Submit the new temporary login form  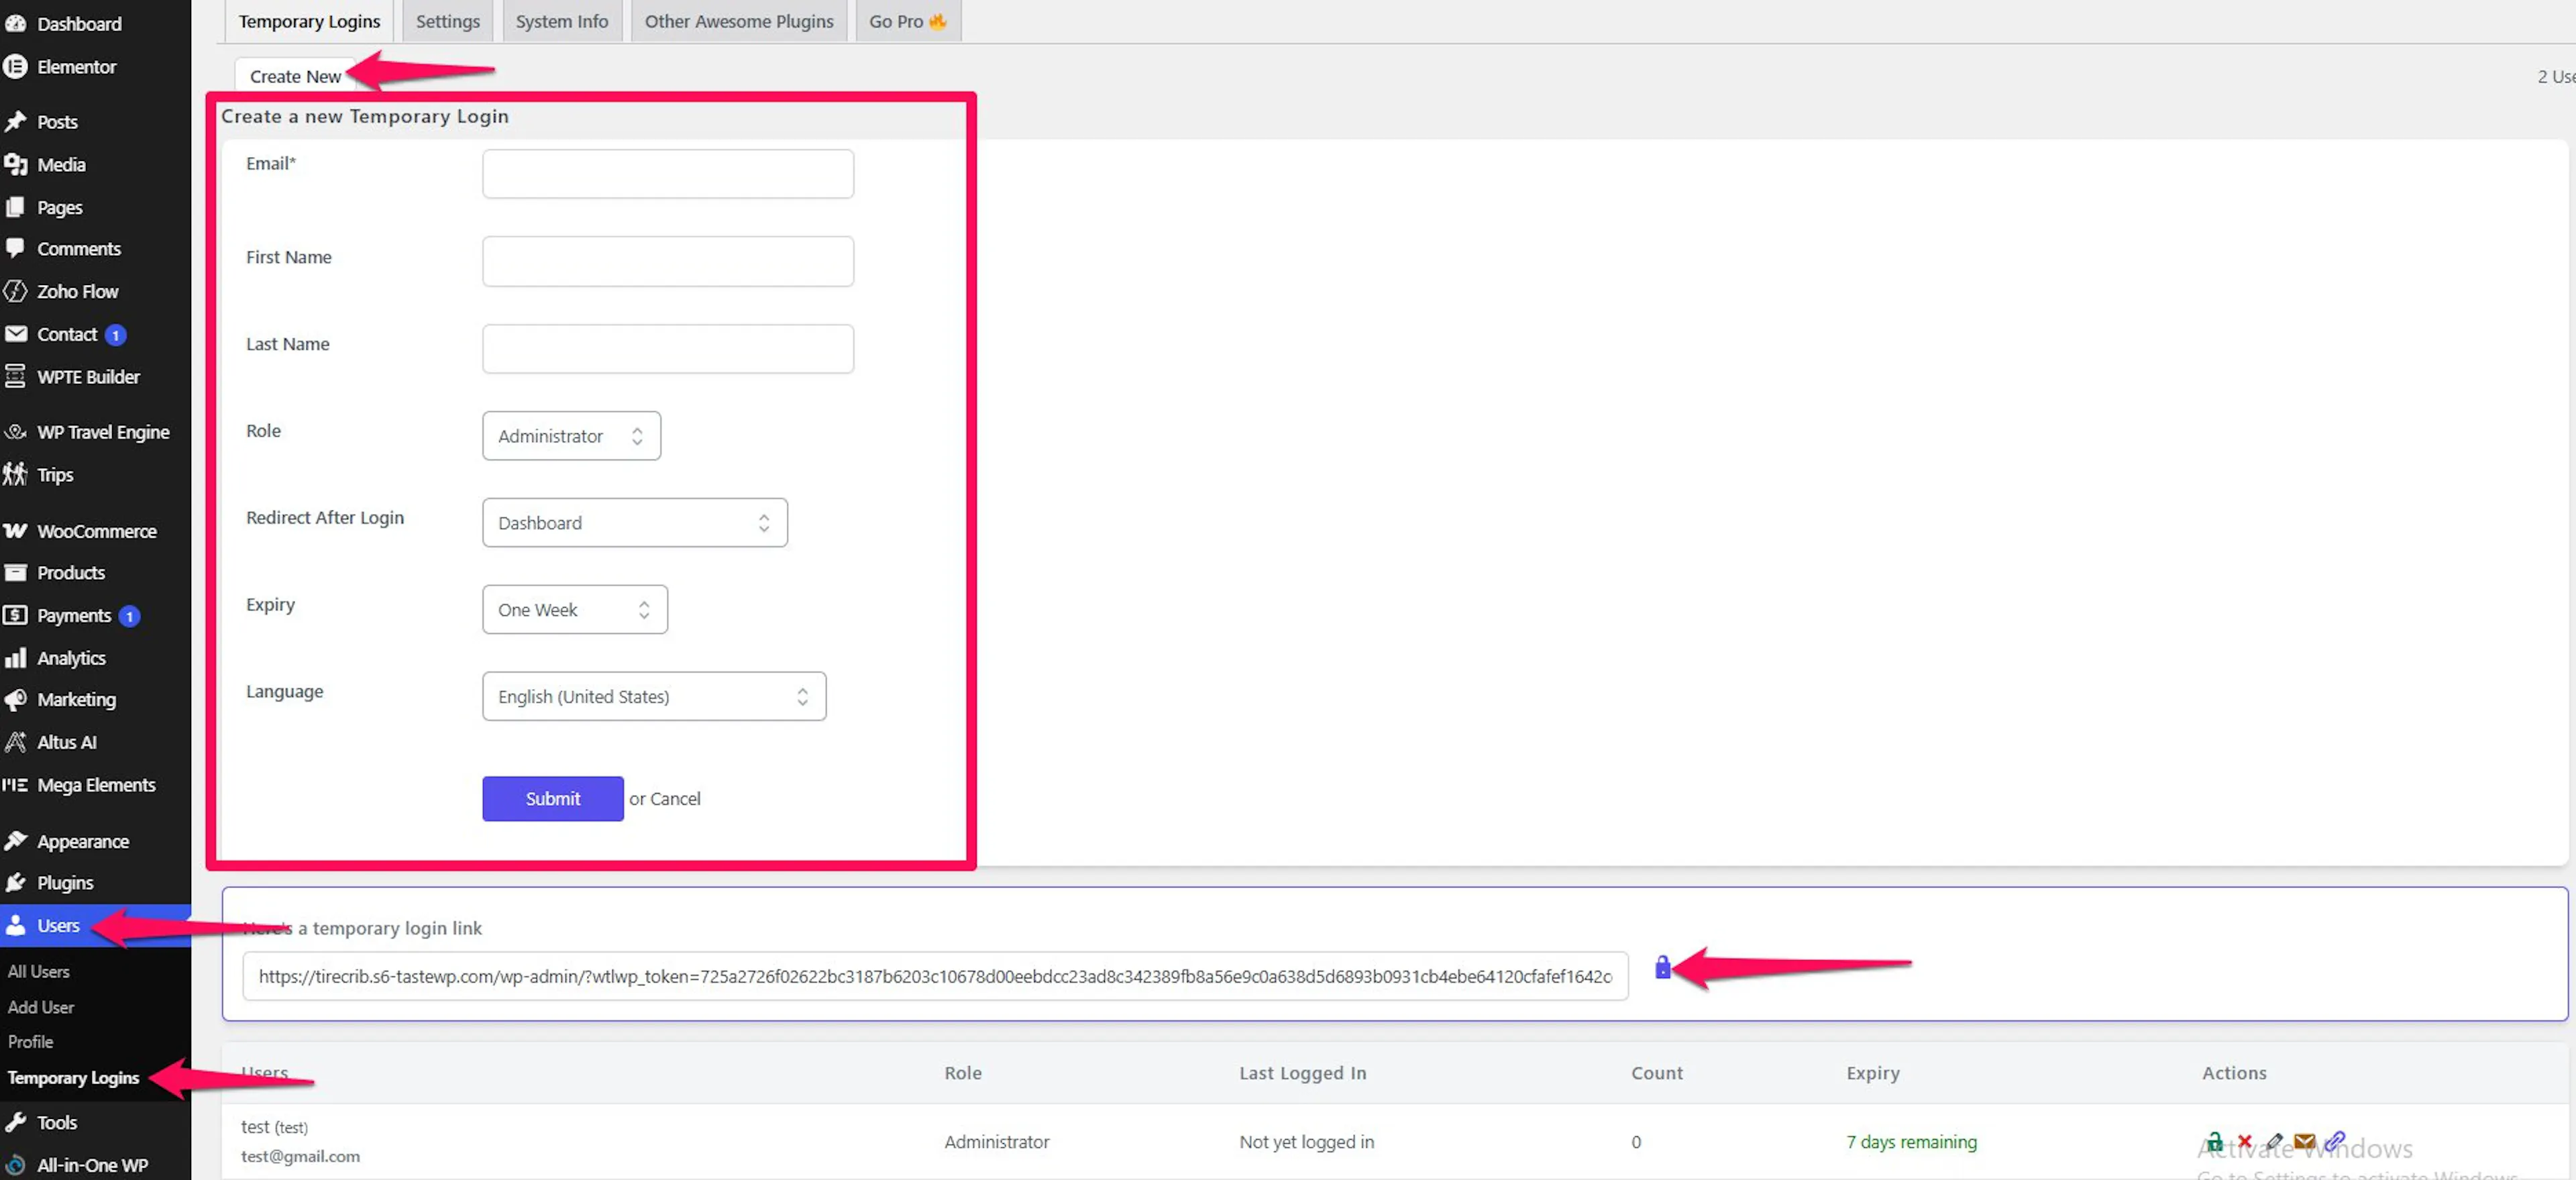click(x=552, y=799)
